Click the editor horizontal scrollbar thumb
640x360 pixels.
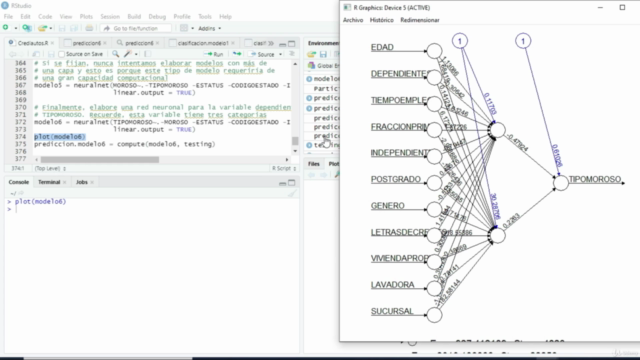100,160
